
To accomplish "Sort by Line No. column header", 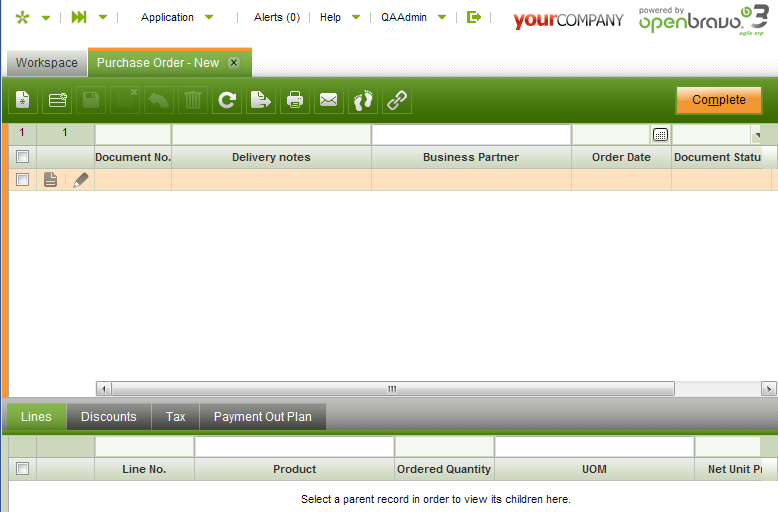I will pos(144,469).
